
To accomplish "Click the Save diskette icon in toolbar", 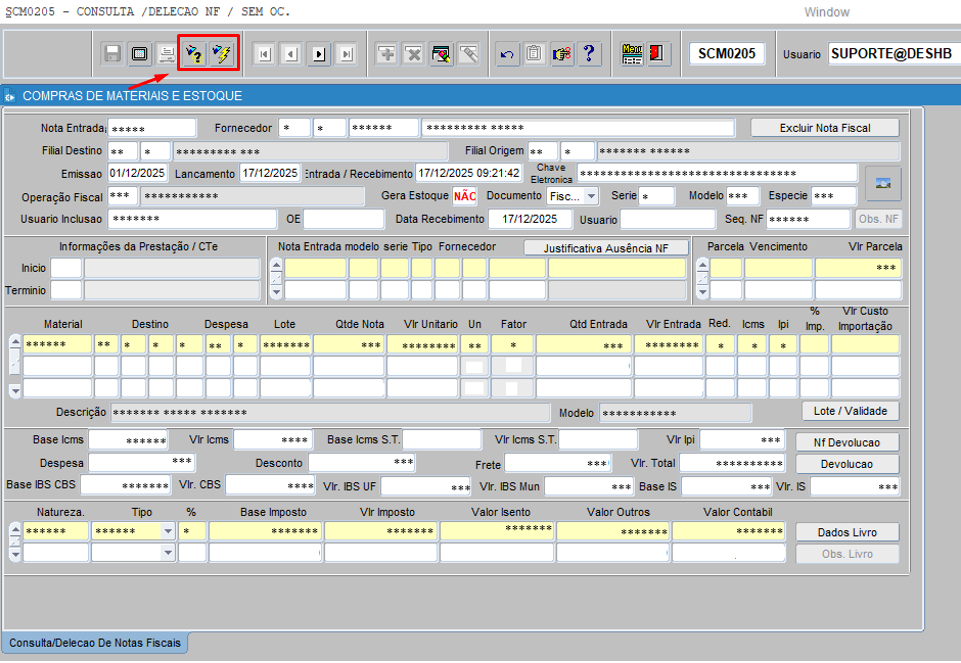I will pyautogui.click(x=112, y=54).
